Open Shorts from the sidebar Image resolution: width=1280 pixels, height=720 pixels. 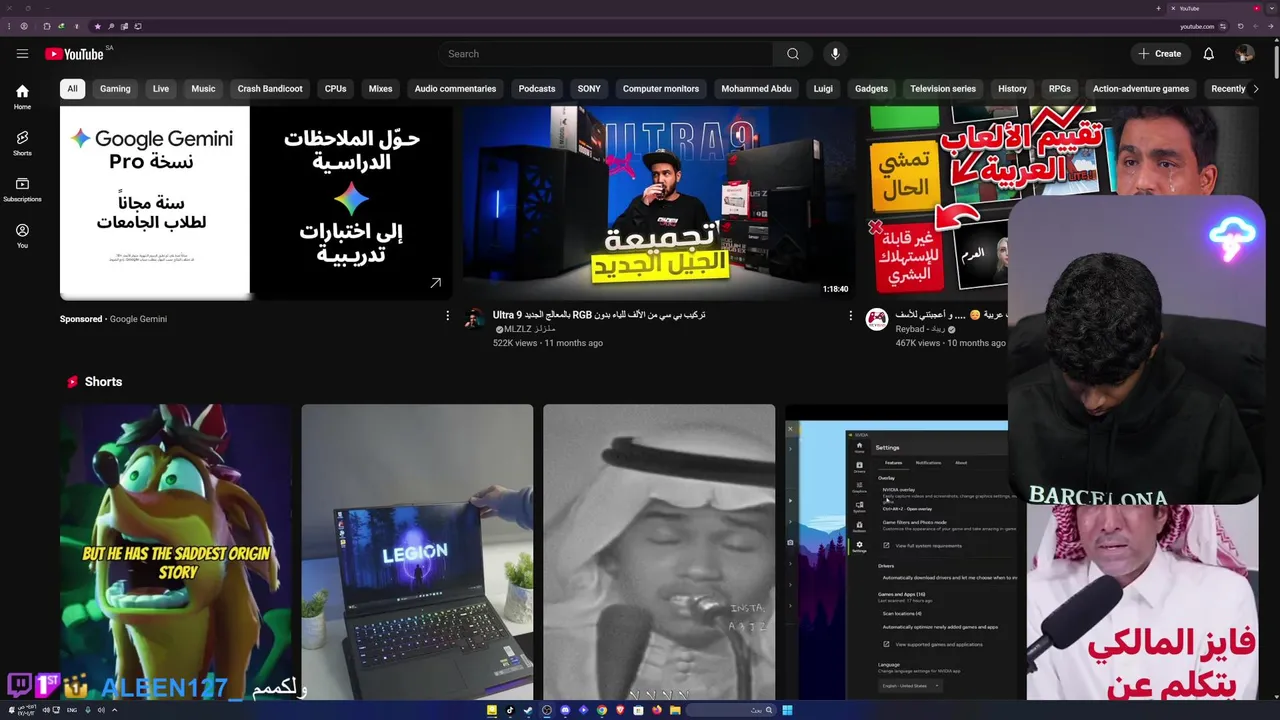[22, 143]
